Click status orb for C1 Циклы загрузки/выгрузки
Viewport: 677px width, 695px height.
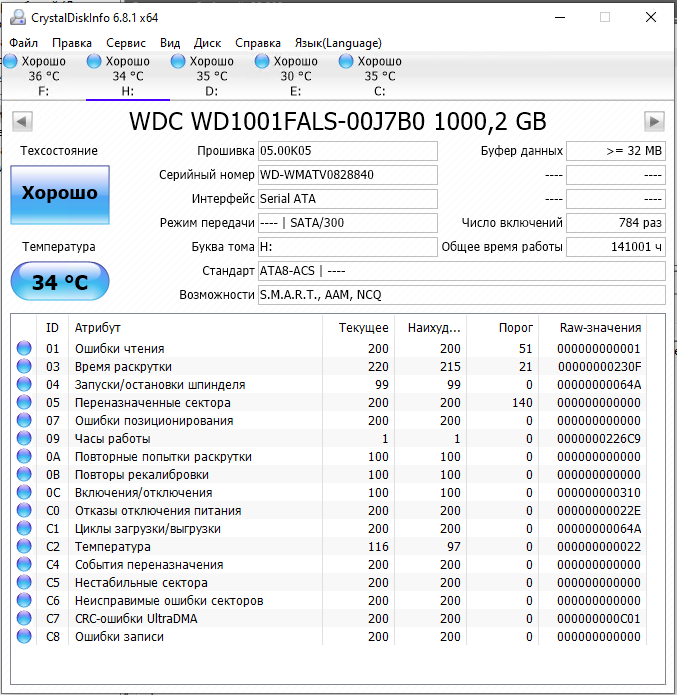click(24, 528)
